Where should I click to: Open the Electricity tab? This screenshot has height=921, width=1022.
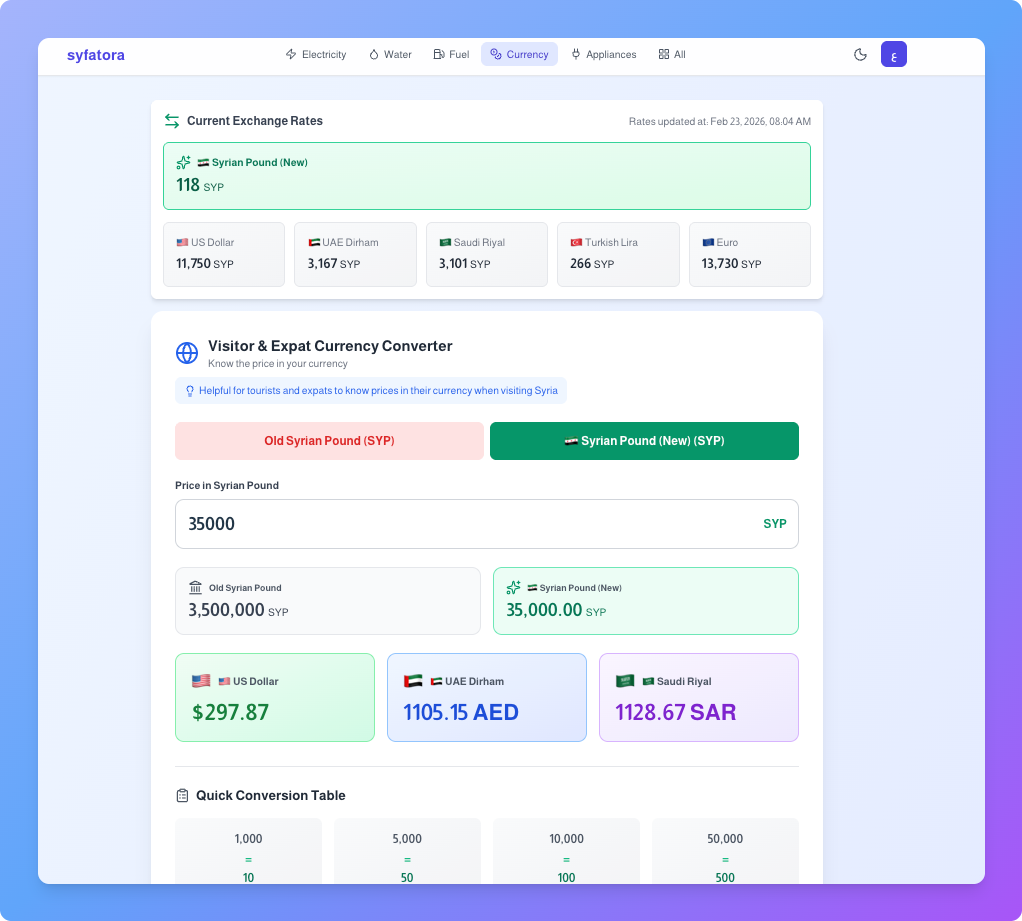point(316,55)
